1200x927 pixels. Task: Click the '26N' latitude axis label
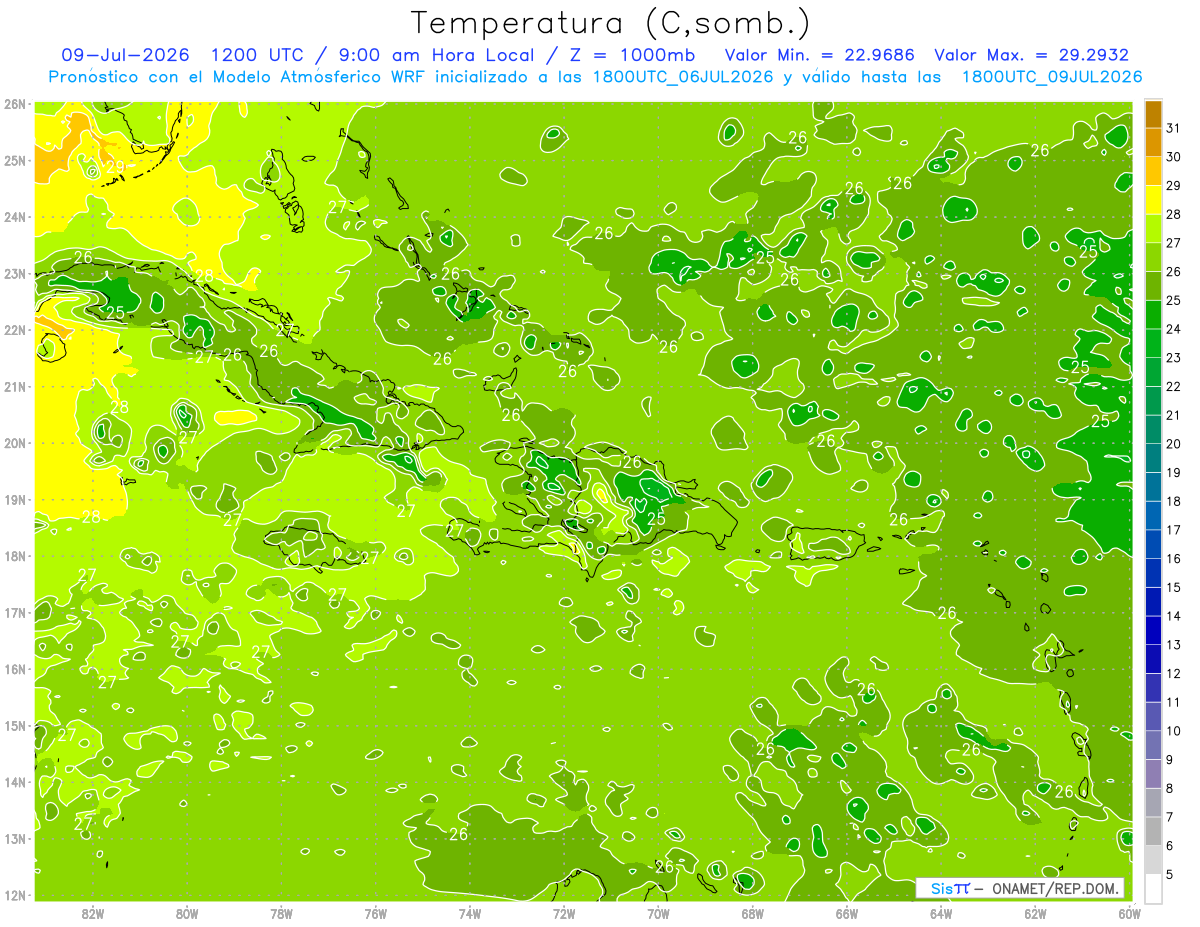(x=15, y=104)
